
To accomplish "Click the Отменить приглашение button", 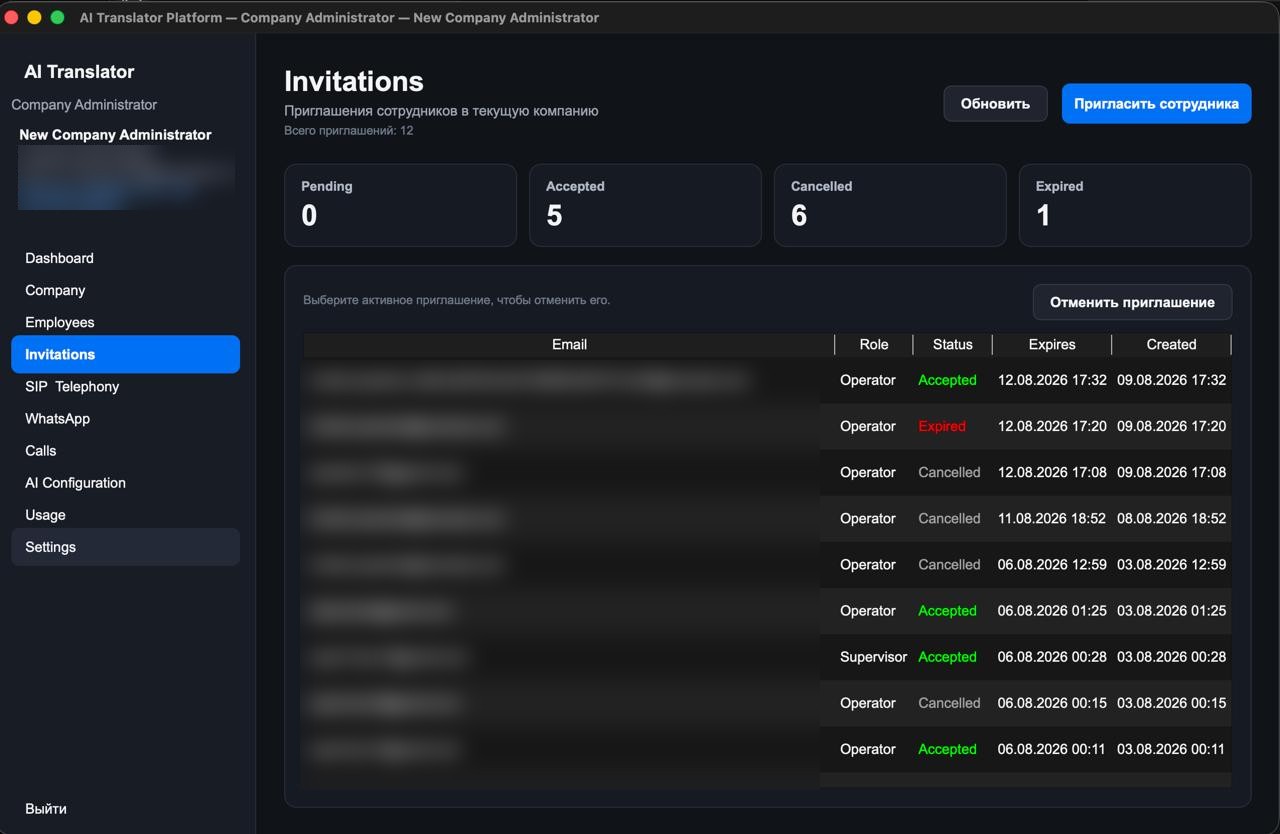I will pyautogui.click(x=1132, y=302).
